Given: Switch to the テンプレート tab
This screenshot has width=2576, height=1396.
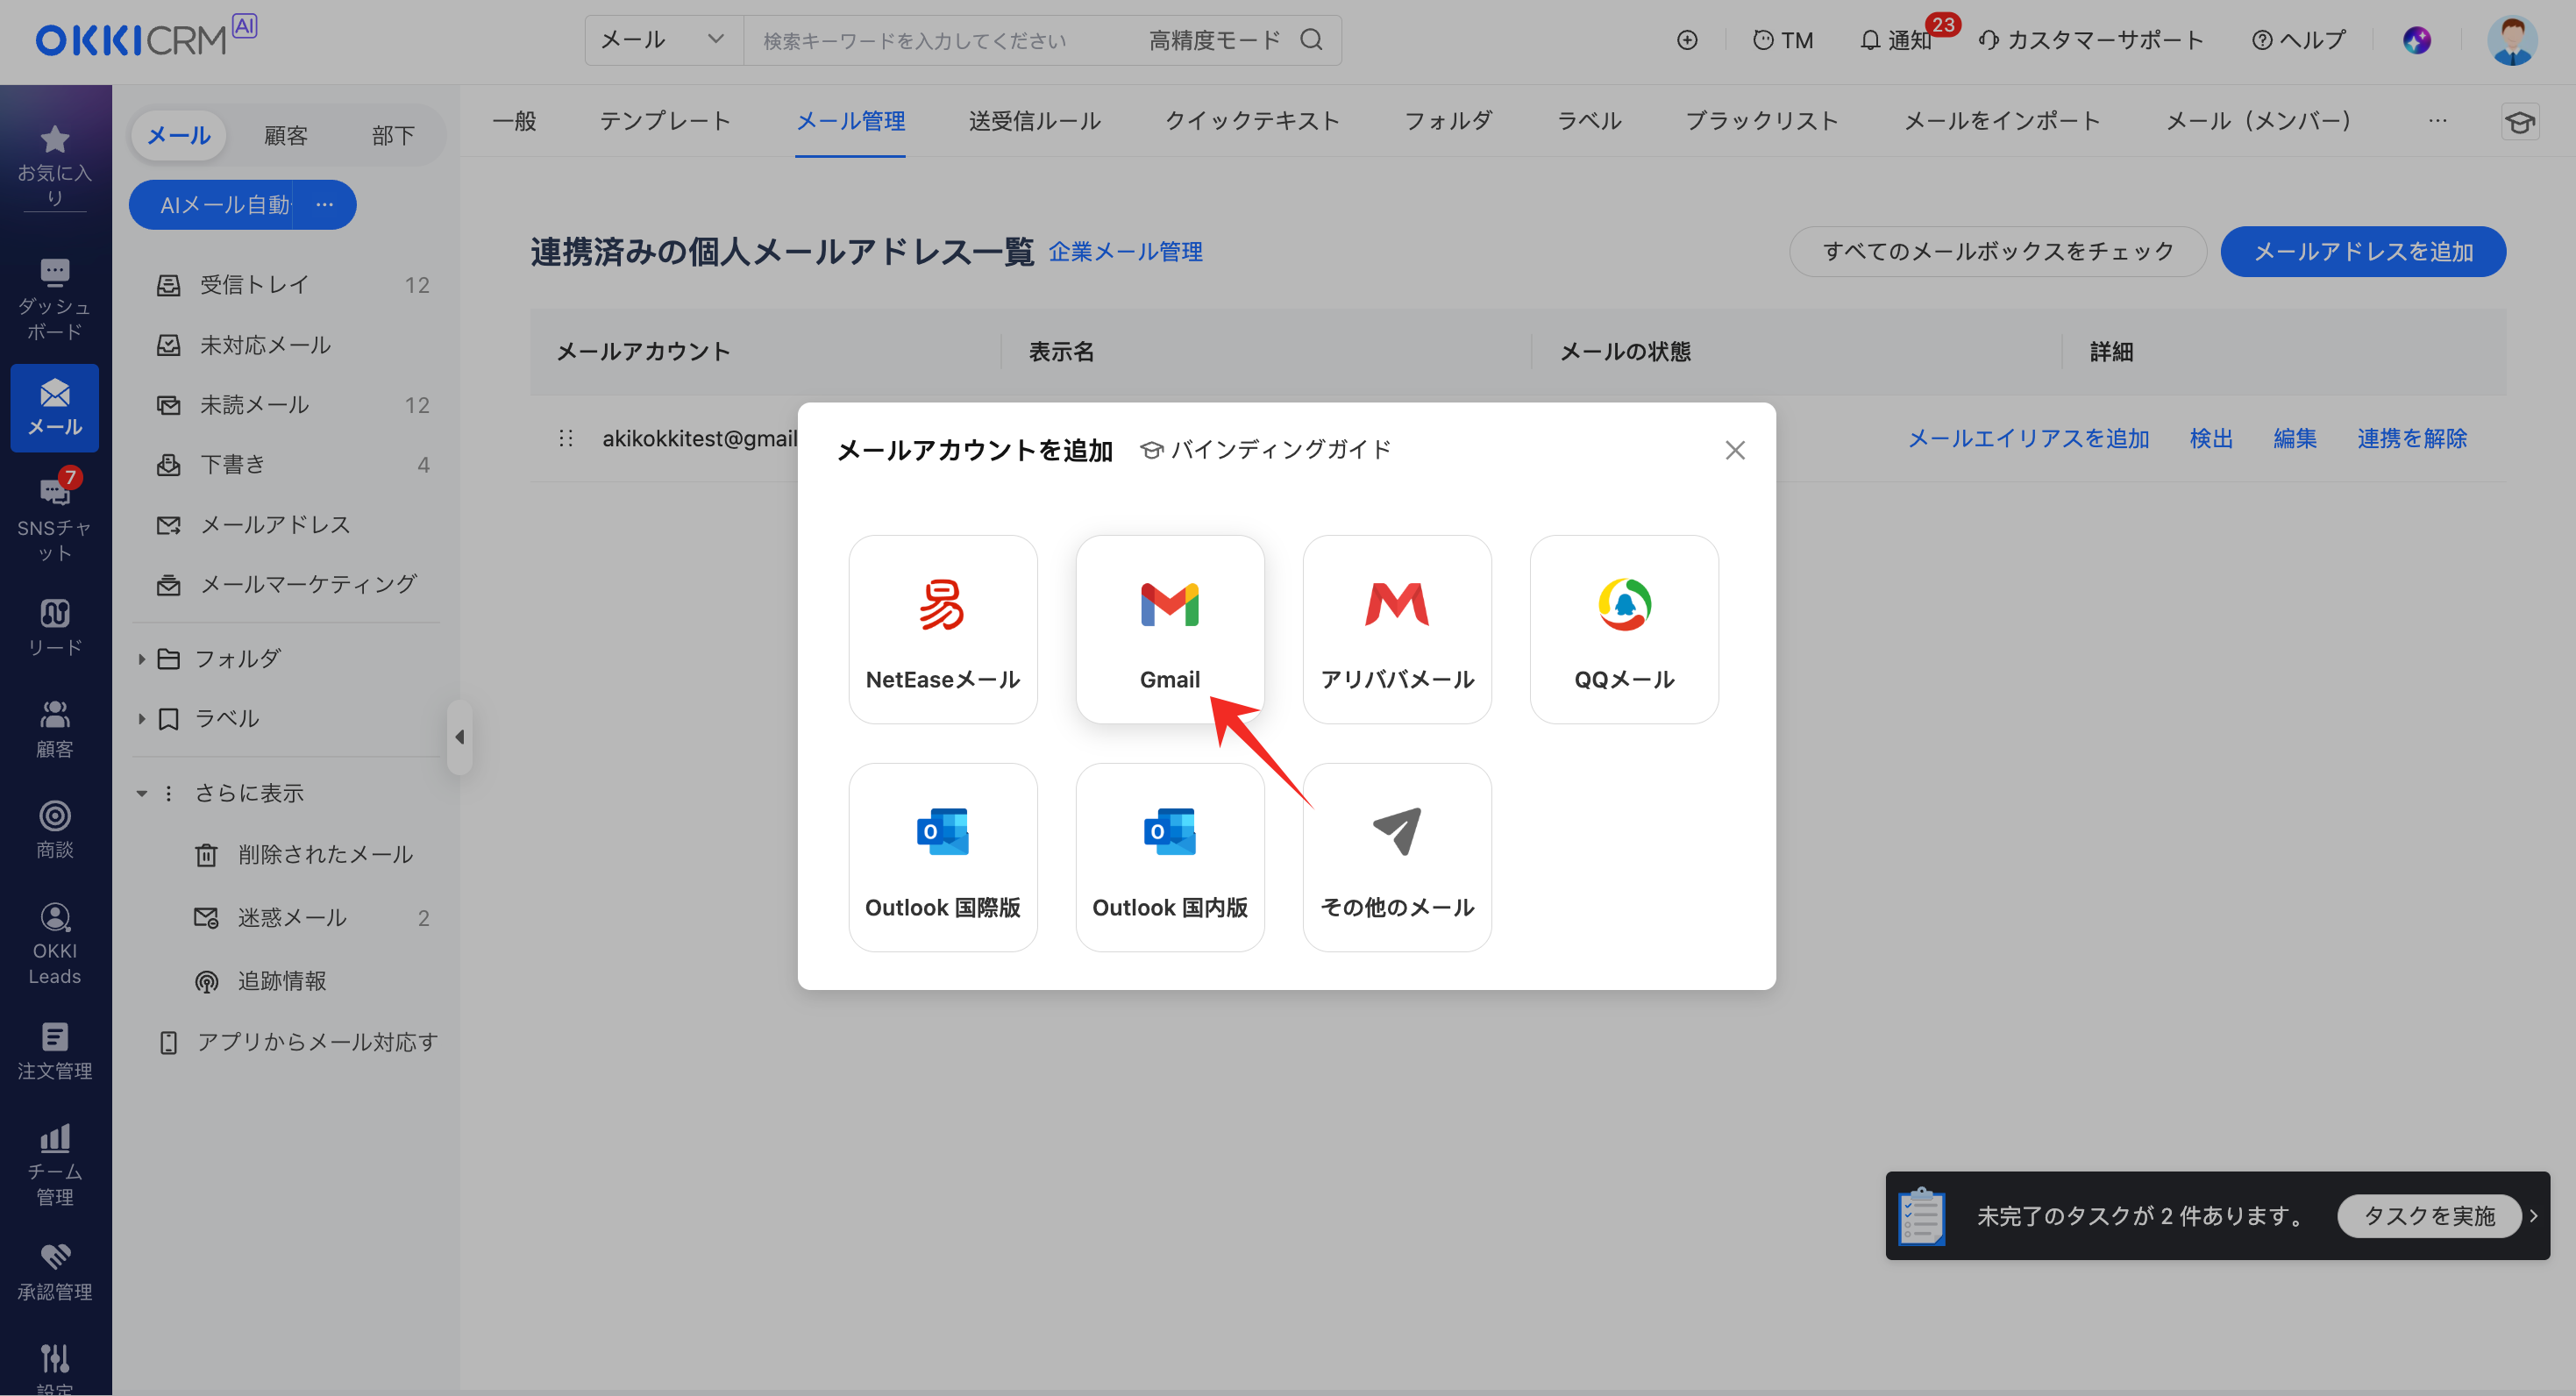Looking at the screenshot, I should pos(665,121).
